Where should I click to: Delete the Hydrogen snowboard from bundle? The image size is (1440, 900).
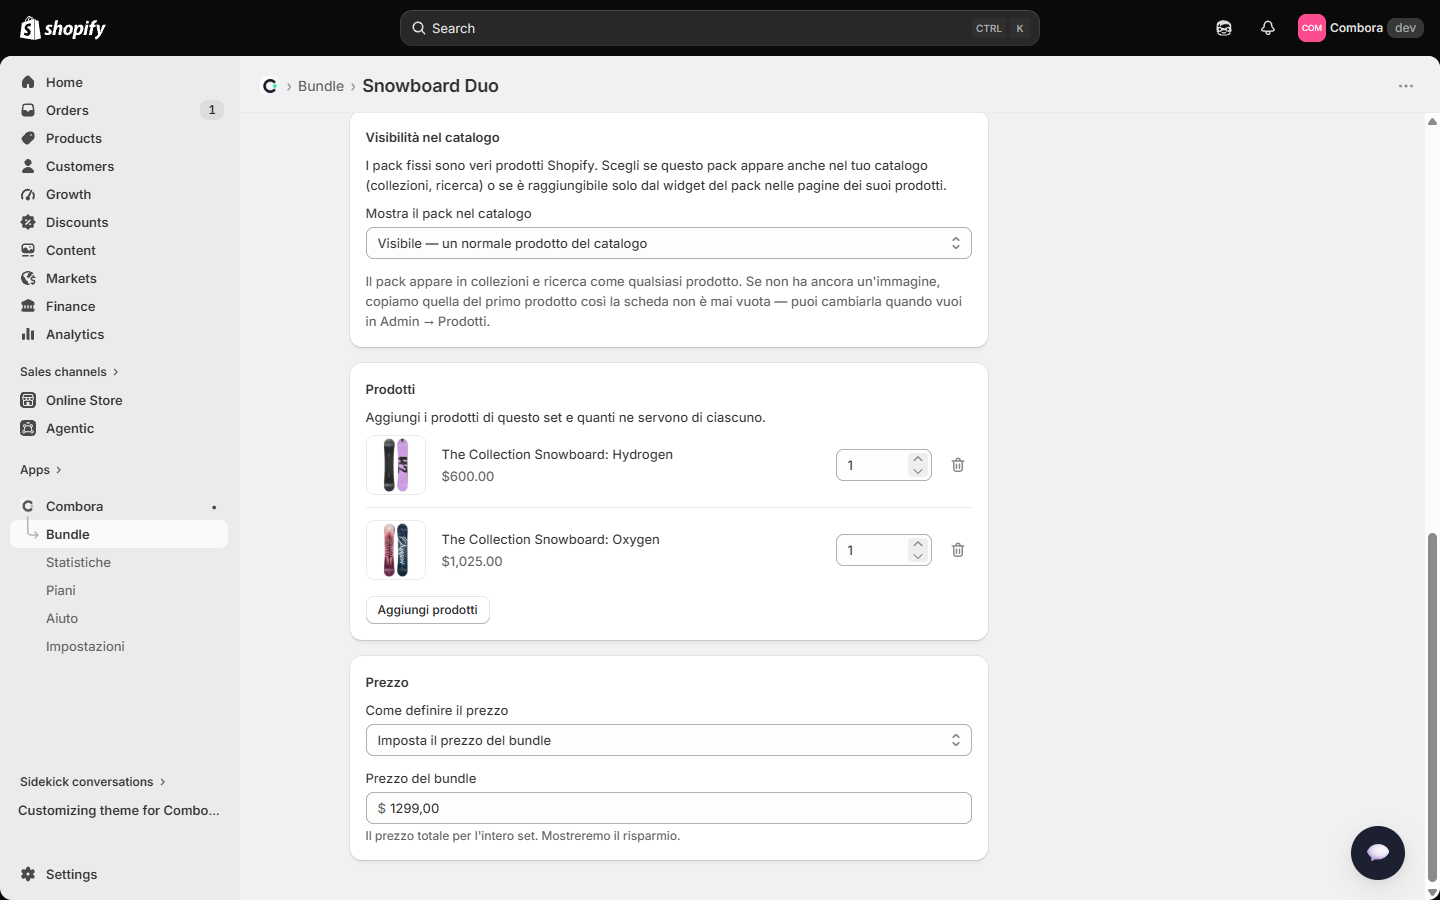click(x=958, y=465)
